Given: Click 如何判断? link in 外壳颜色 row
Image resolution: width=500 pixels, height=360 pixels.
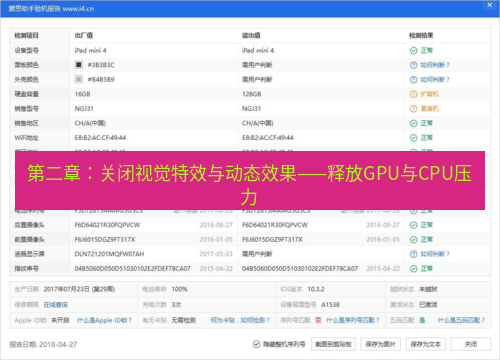Looking at the screenshot, I should click(x=435, y=79).
